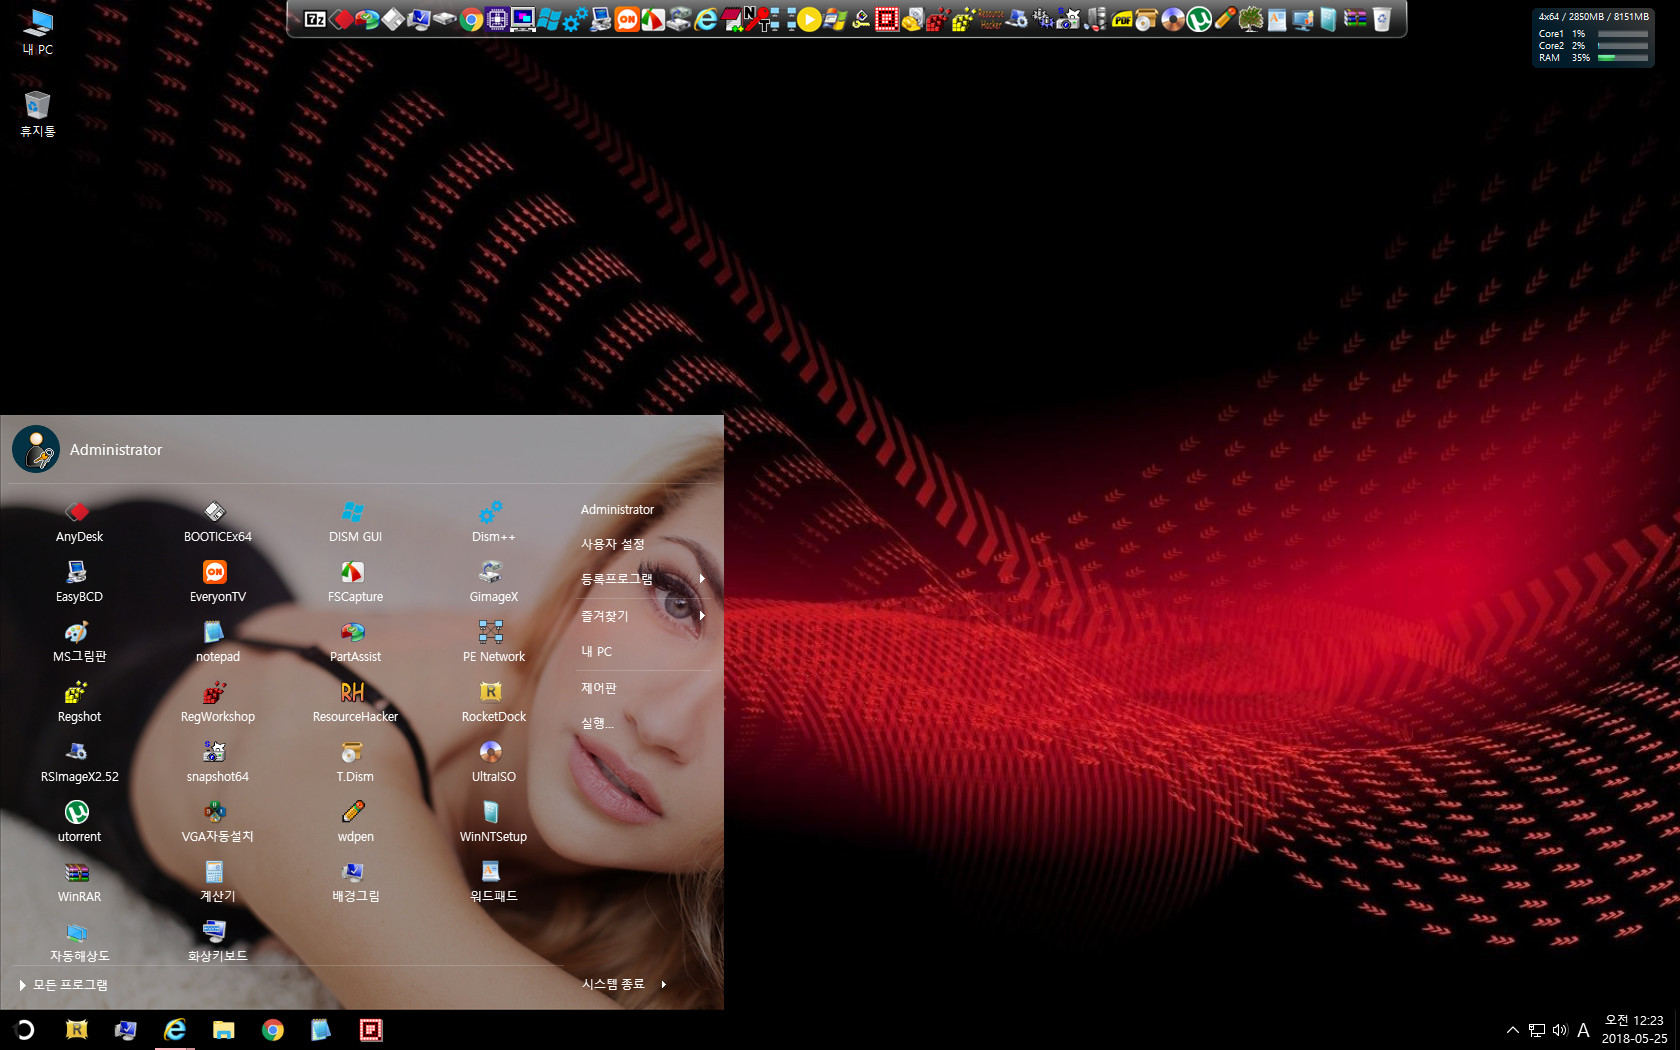Click the 7z icon in the top dock
1680x1050 pixels.
coord(315,19)
